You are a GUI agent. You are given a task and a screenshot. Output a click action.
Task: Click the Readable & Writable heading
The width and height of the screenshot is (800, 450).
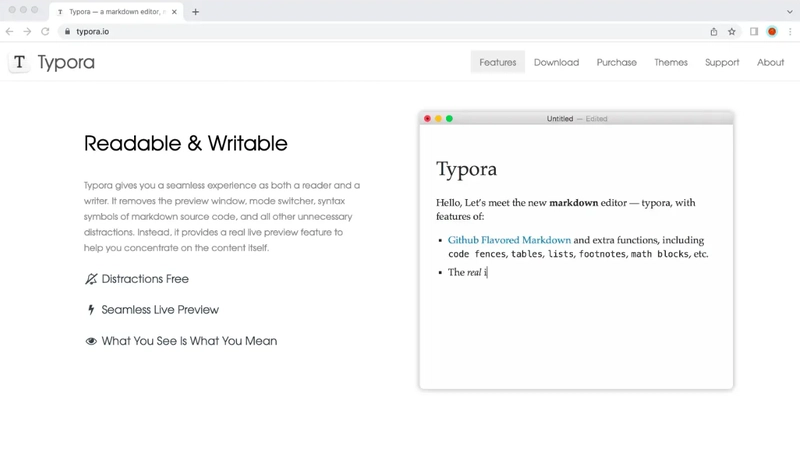pyautogui.click(x=186, y=143)
